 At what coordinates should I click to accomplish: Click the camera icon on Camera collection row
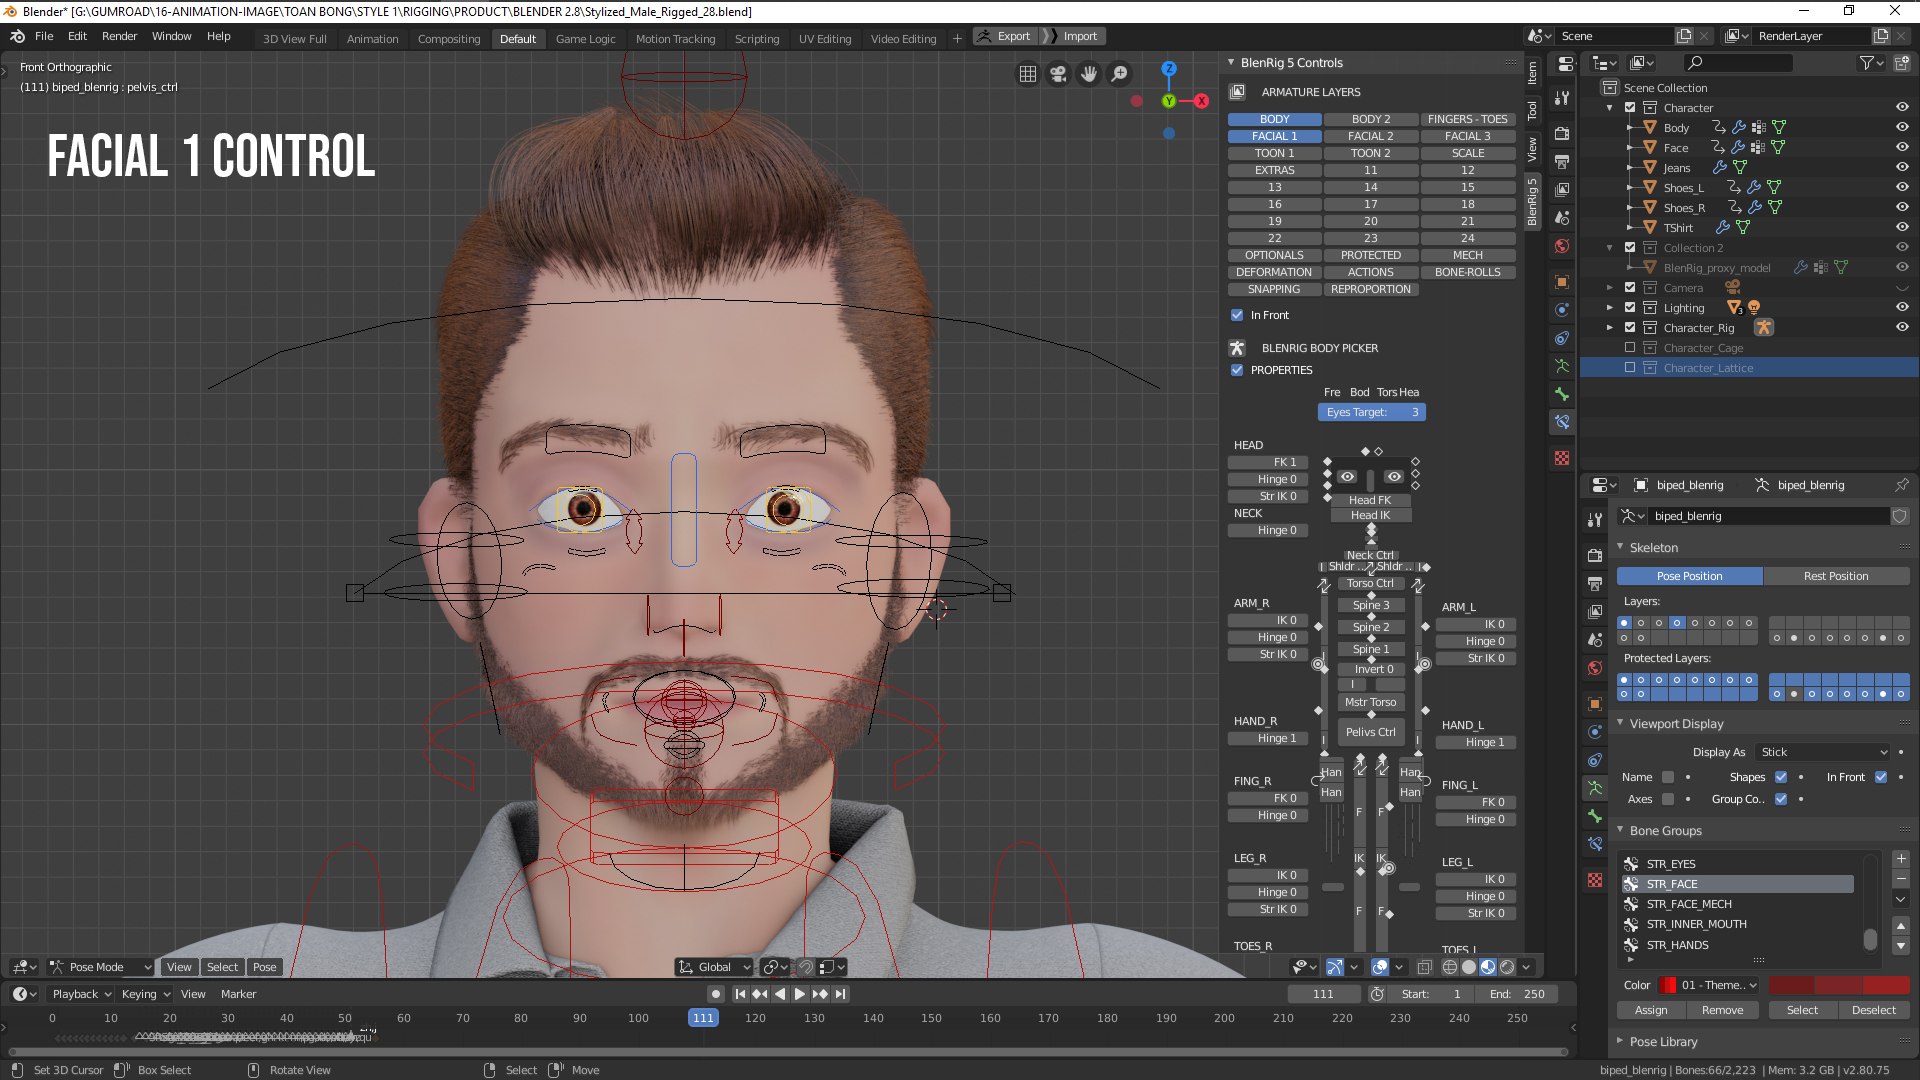pyautogui.click(x=1733, y=288)
